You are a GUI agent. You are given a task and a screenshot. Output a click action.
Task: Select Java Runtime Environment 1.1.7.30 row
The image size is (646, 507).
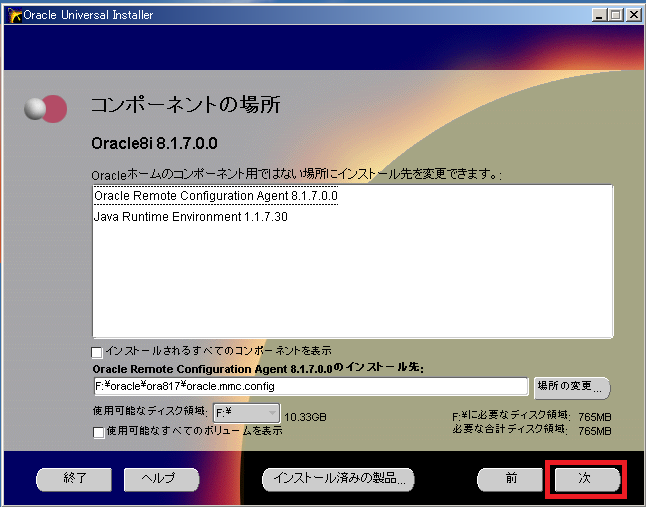pos(191,217)
